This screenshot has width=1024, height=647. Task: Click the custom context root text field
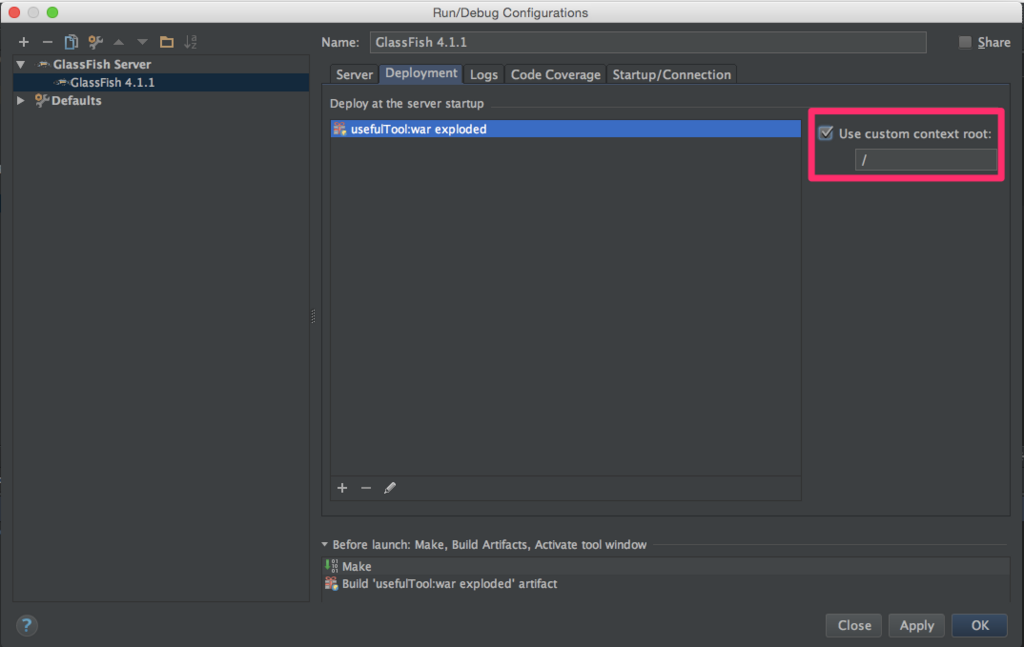pyautogui.click(x=926, y=160)
